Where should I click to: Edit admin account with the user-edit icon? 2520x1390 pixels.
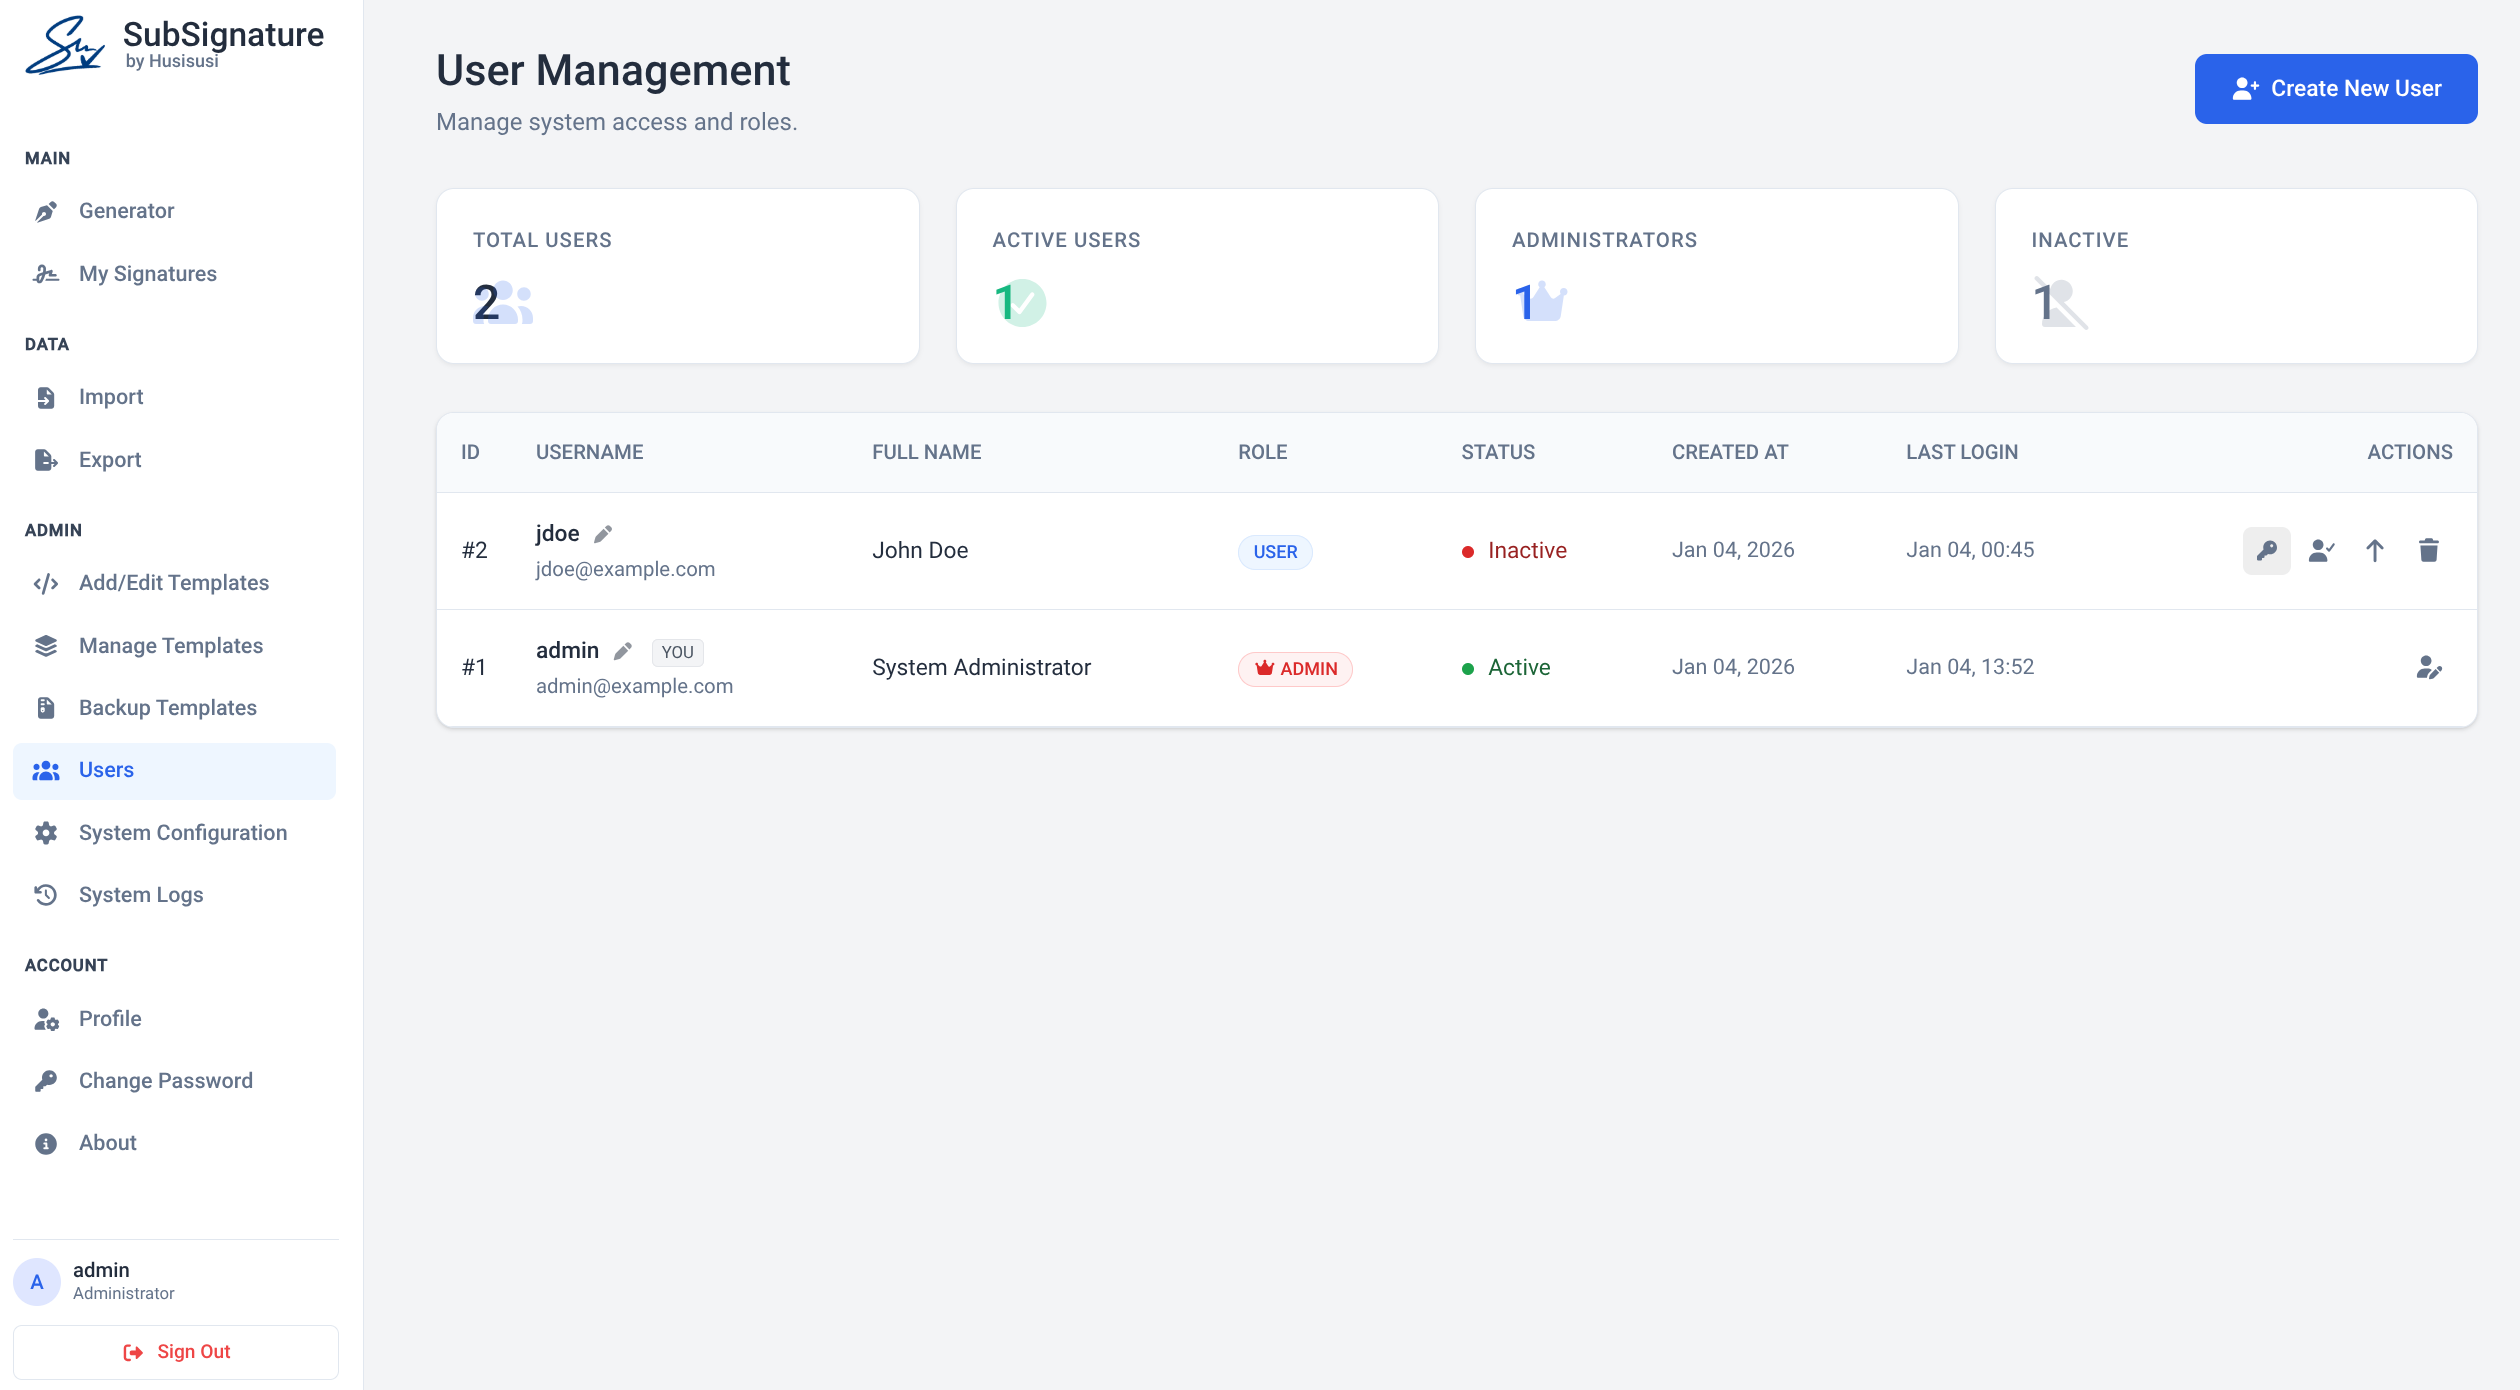[x=2430, y=667]
